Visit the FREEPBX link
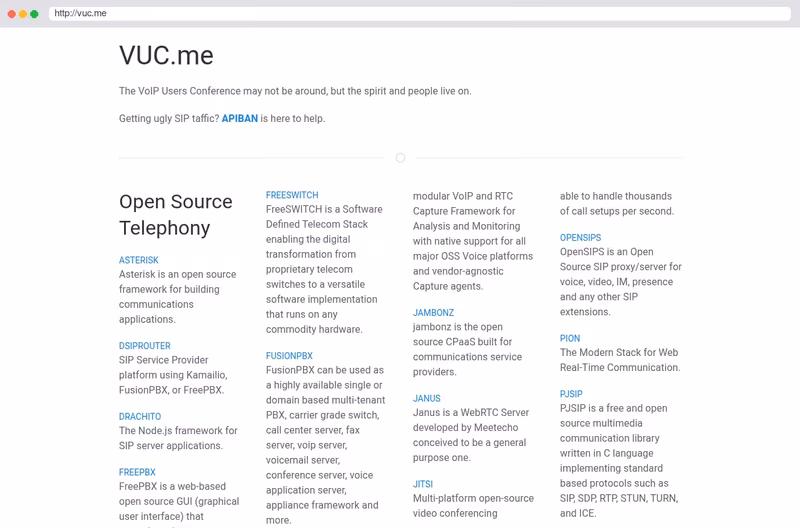 (x=137, y=472)
